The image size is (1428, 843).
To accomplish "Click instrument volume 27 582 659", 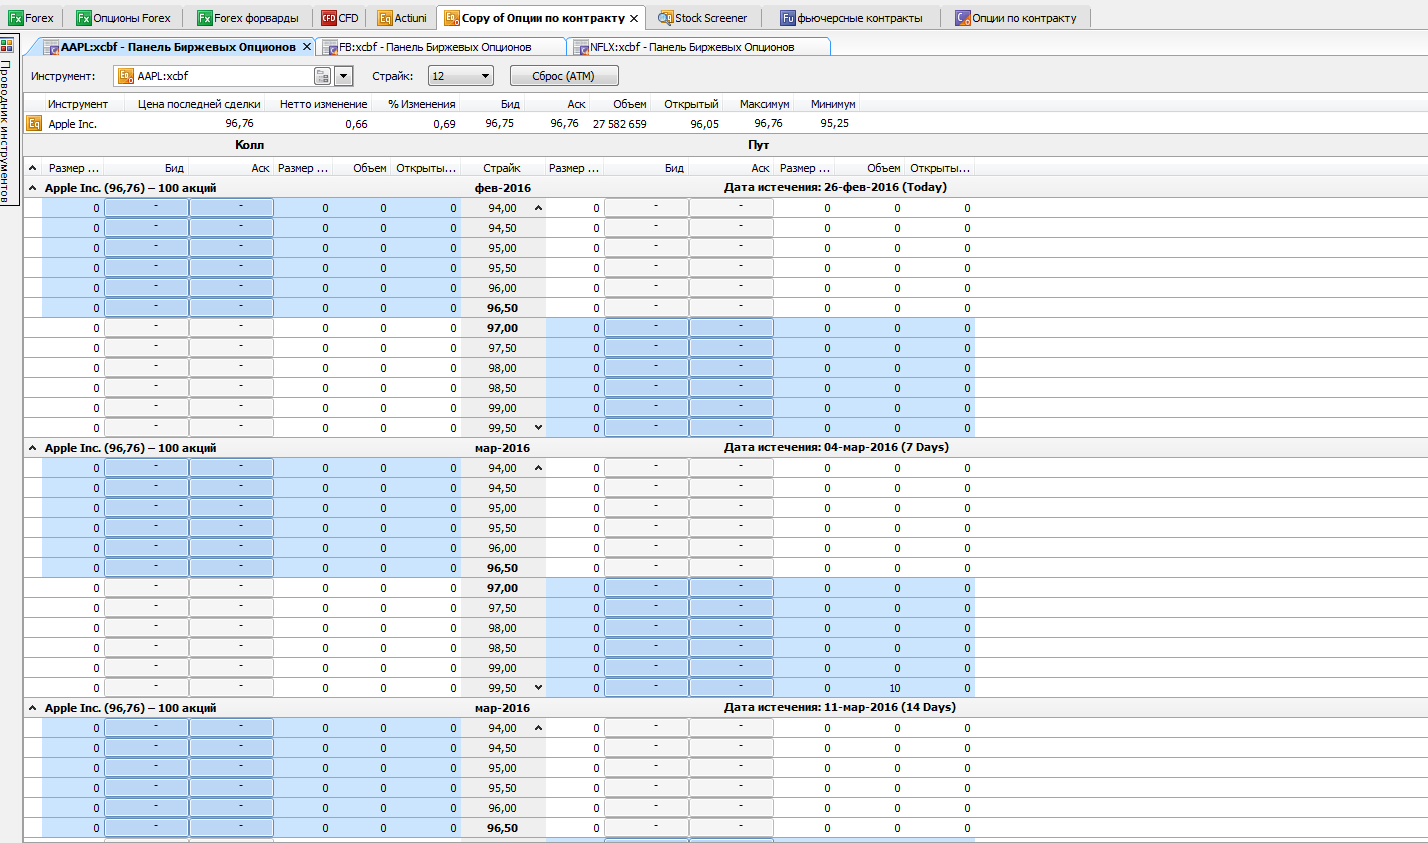I will (x=620, y=124).
